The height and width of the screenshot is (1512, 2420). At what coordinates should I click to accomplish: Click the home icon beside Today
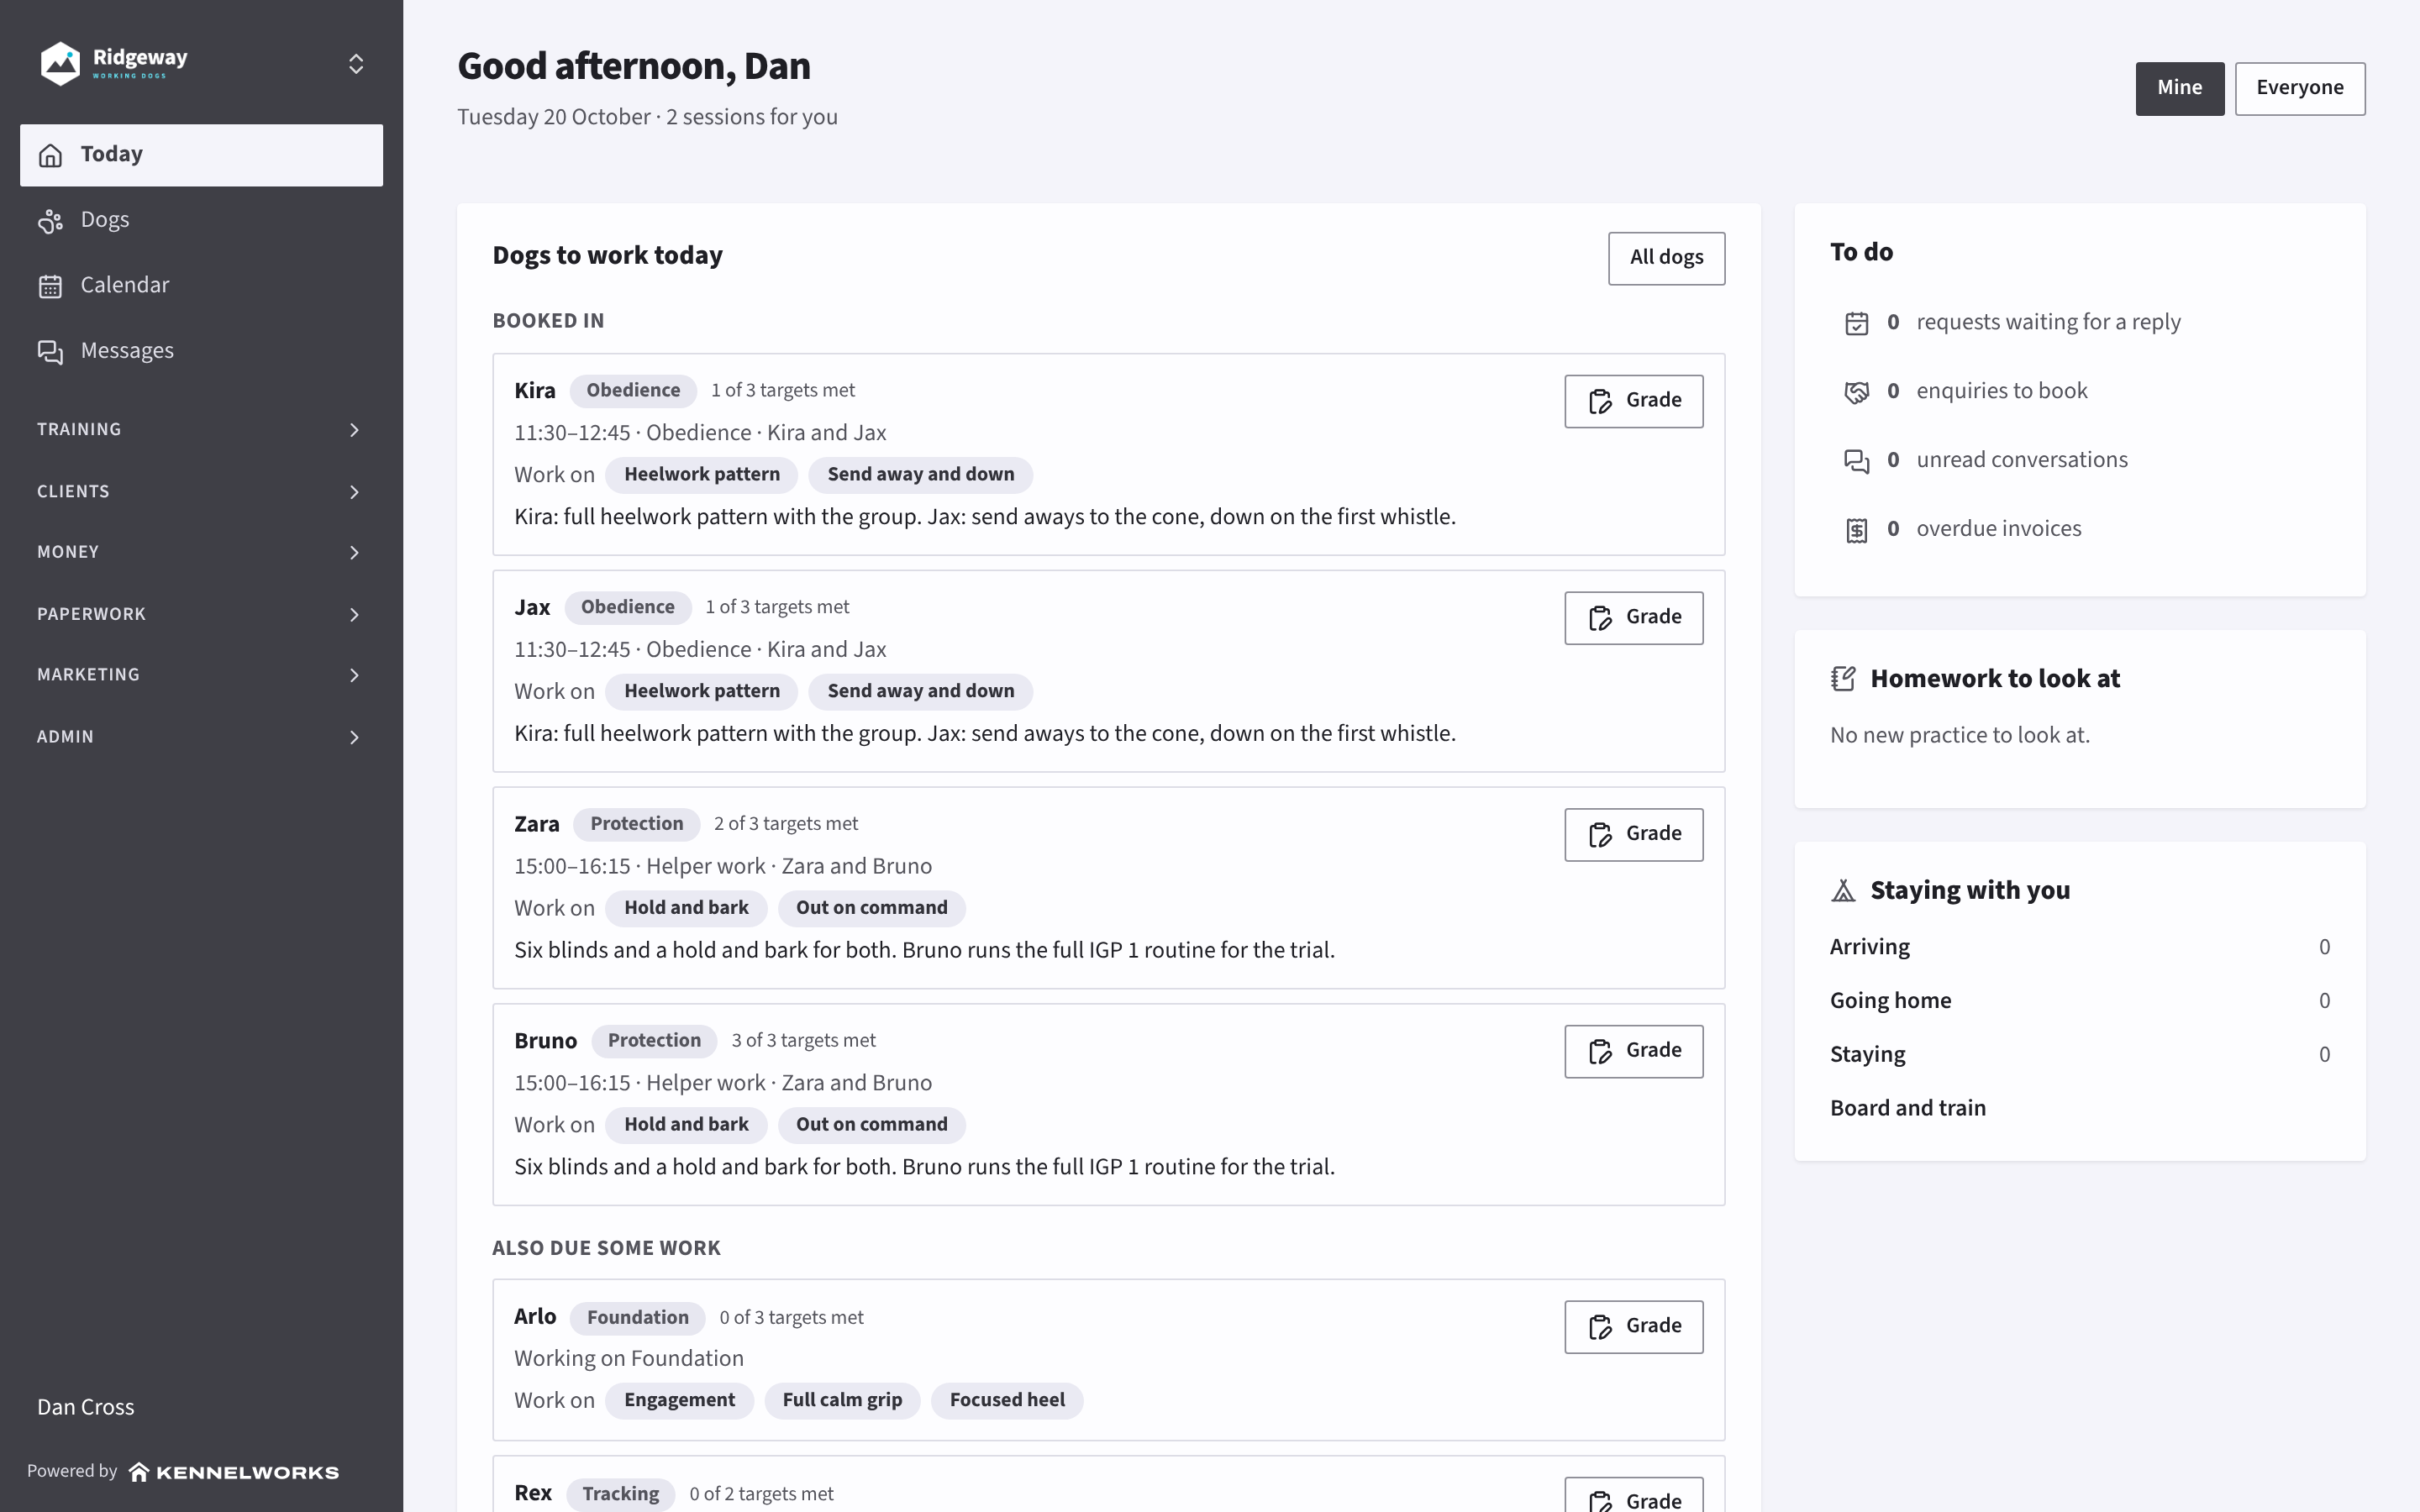tap(50, 155)
